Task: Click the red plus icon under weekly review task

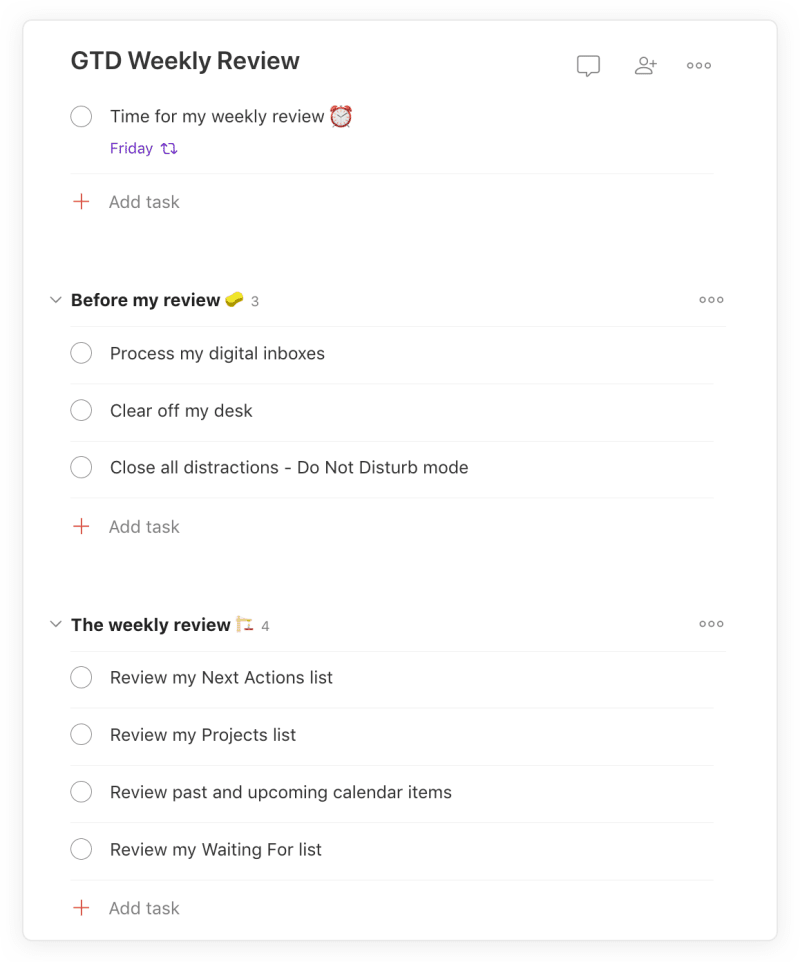Action: pyautogui.click(x=81, y=201)
